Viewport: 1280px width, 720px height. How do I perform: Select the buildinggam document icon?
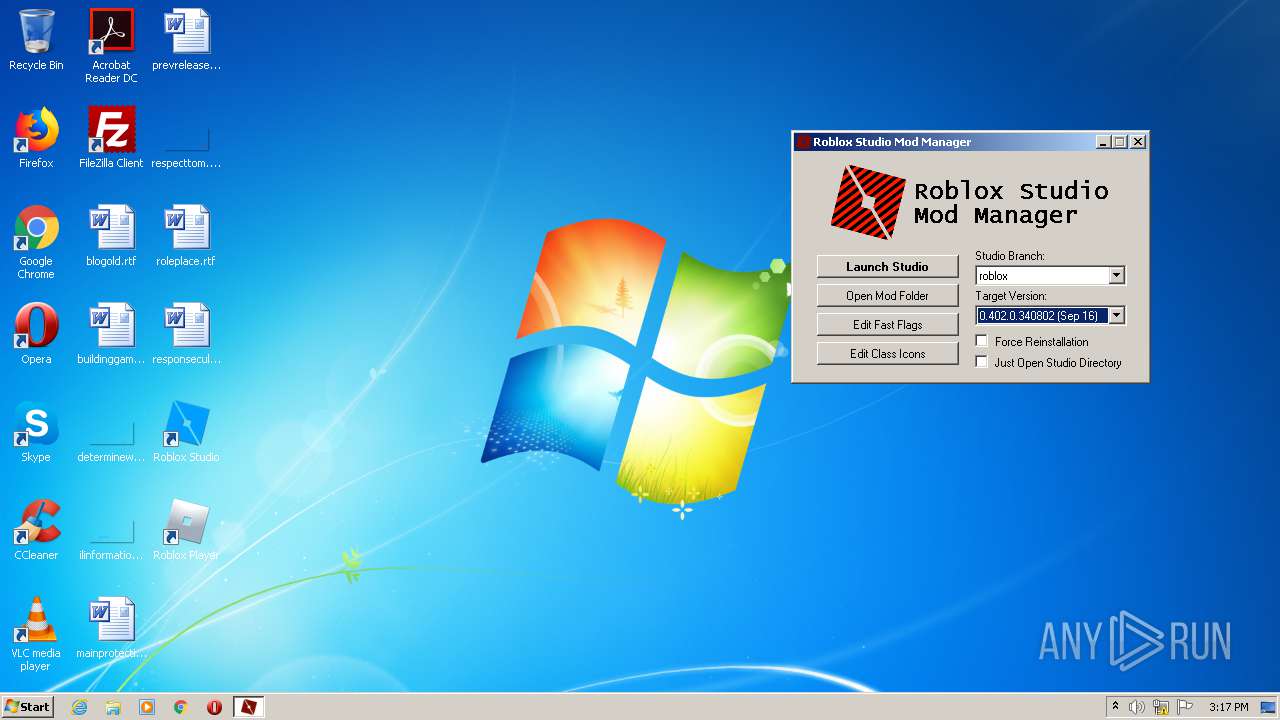coord(111,334)
